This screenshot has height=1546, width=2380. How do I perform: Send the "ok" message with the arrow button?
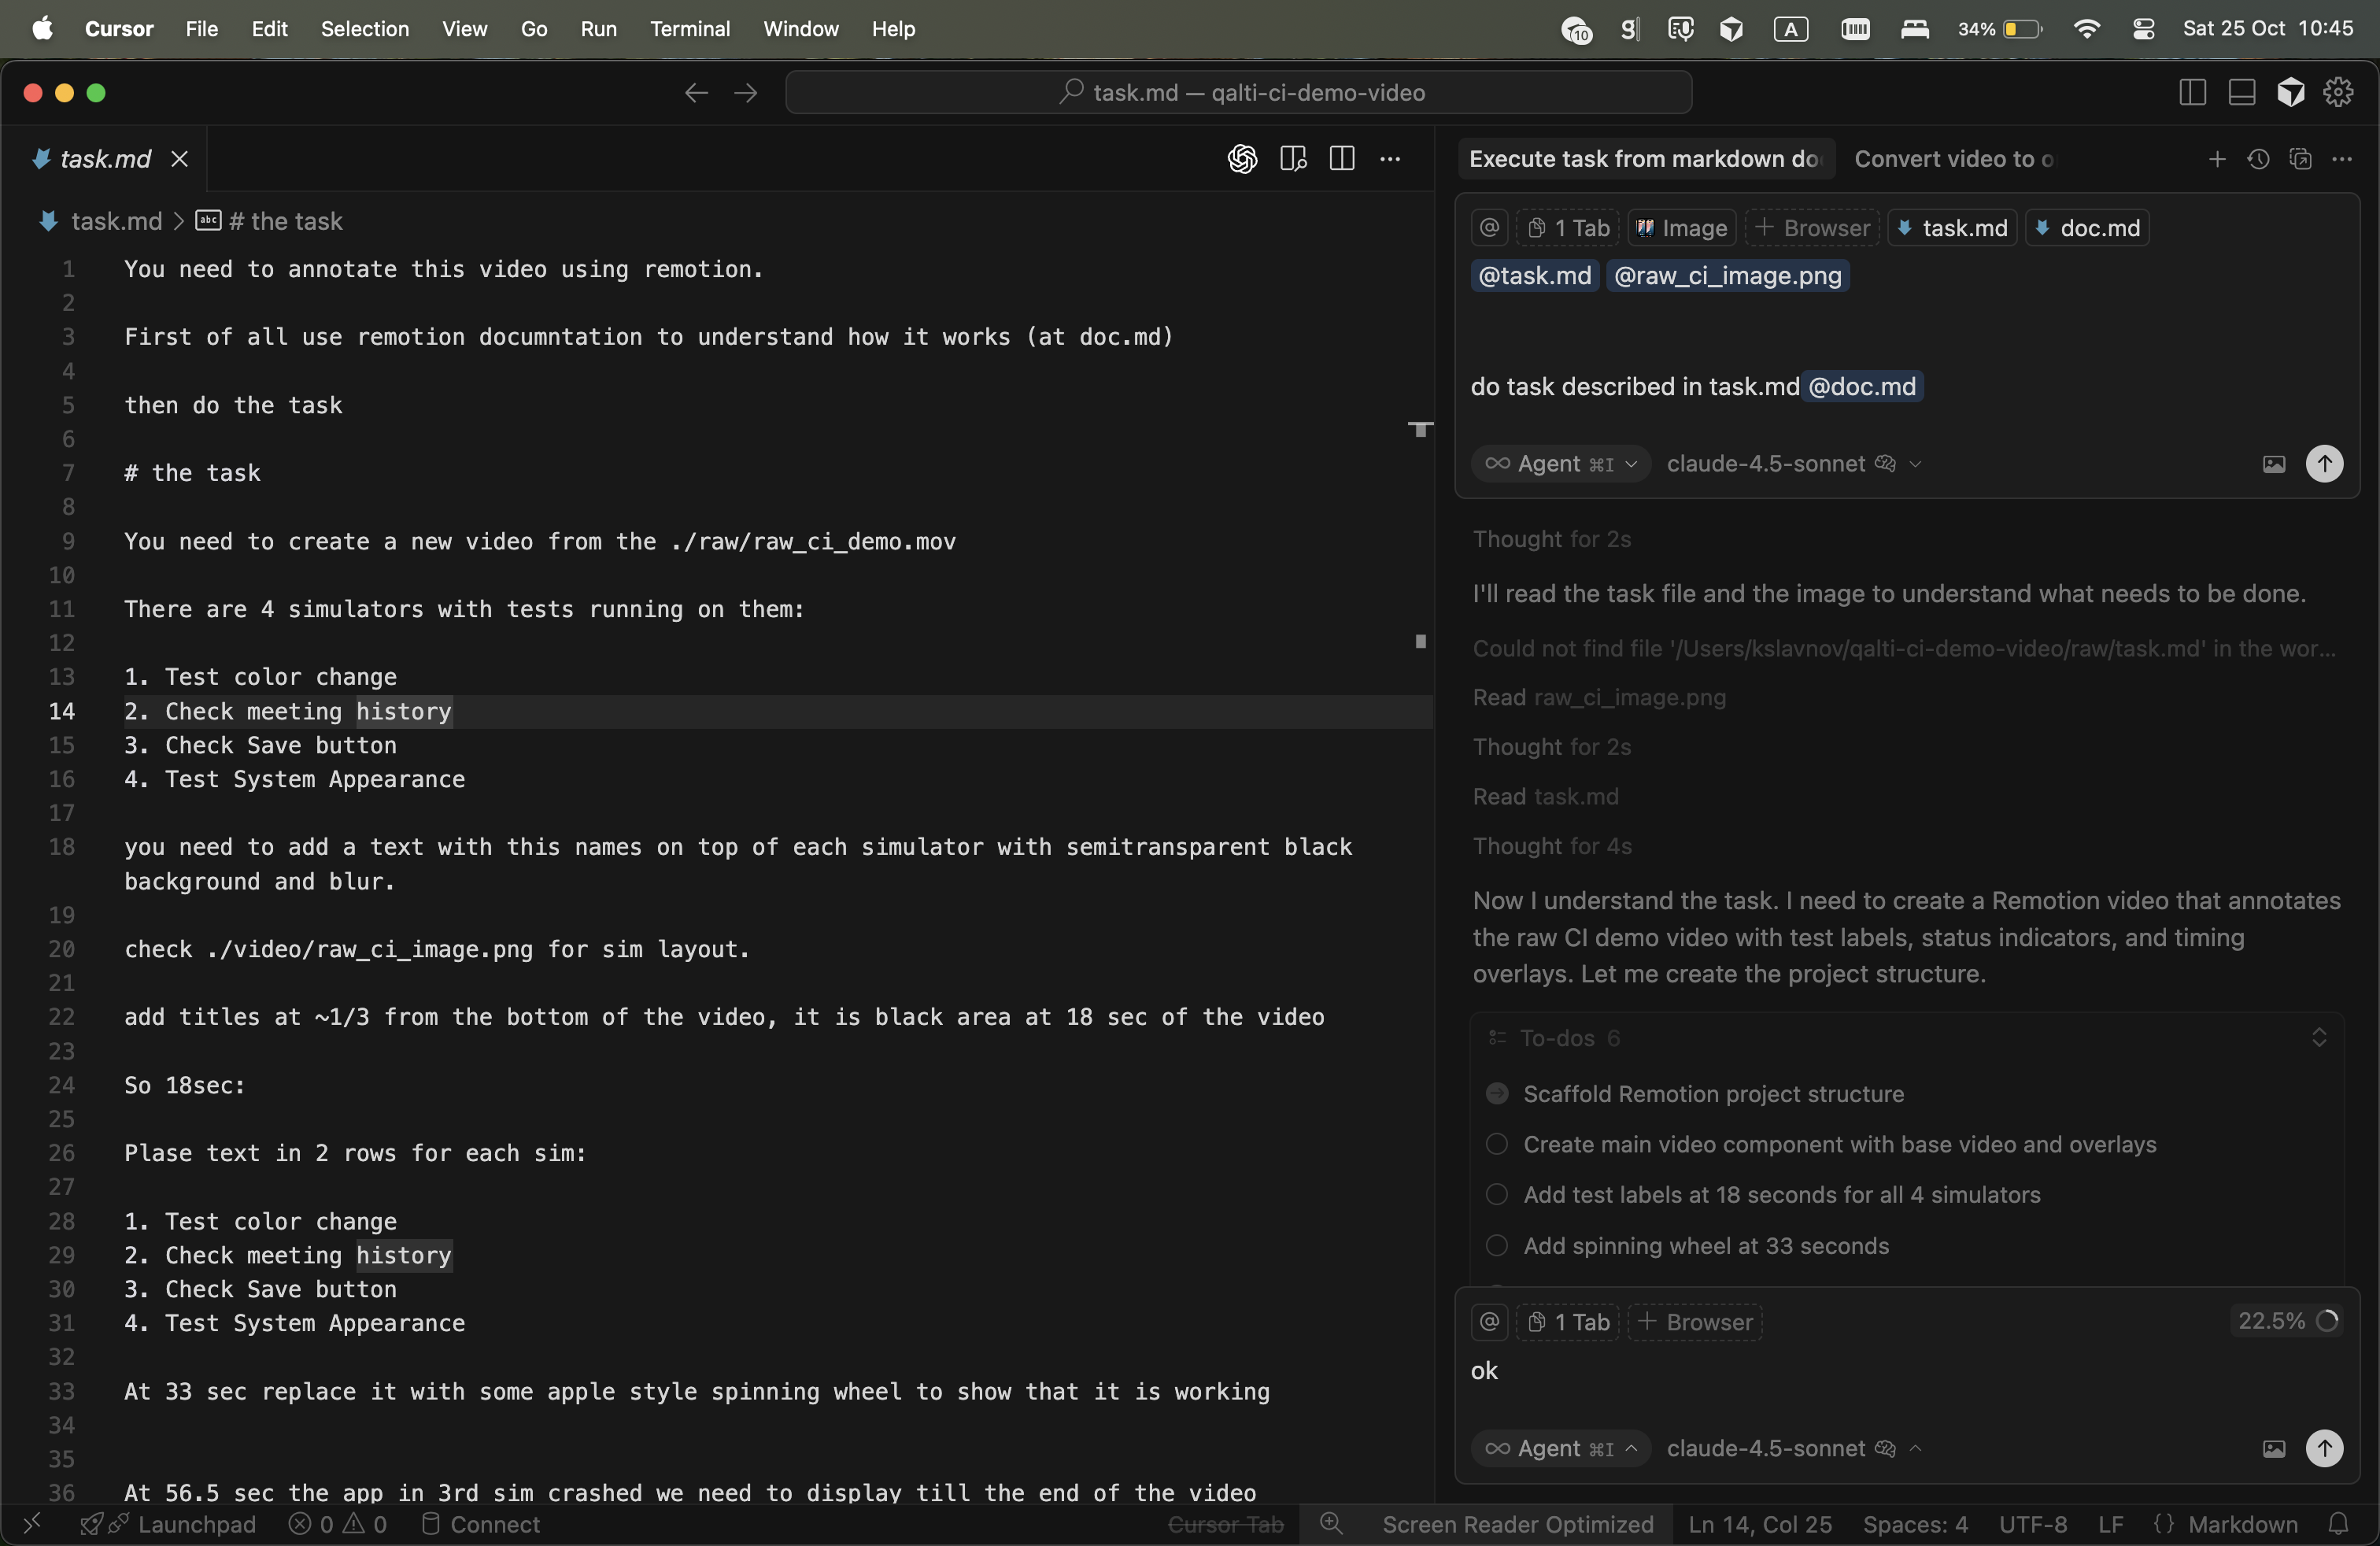pos(2324,1448)
